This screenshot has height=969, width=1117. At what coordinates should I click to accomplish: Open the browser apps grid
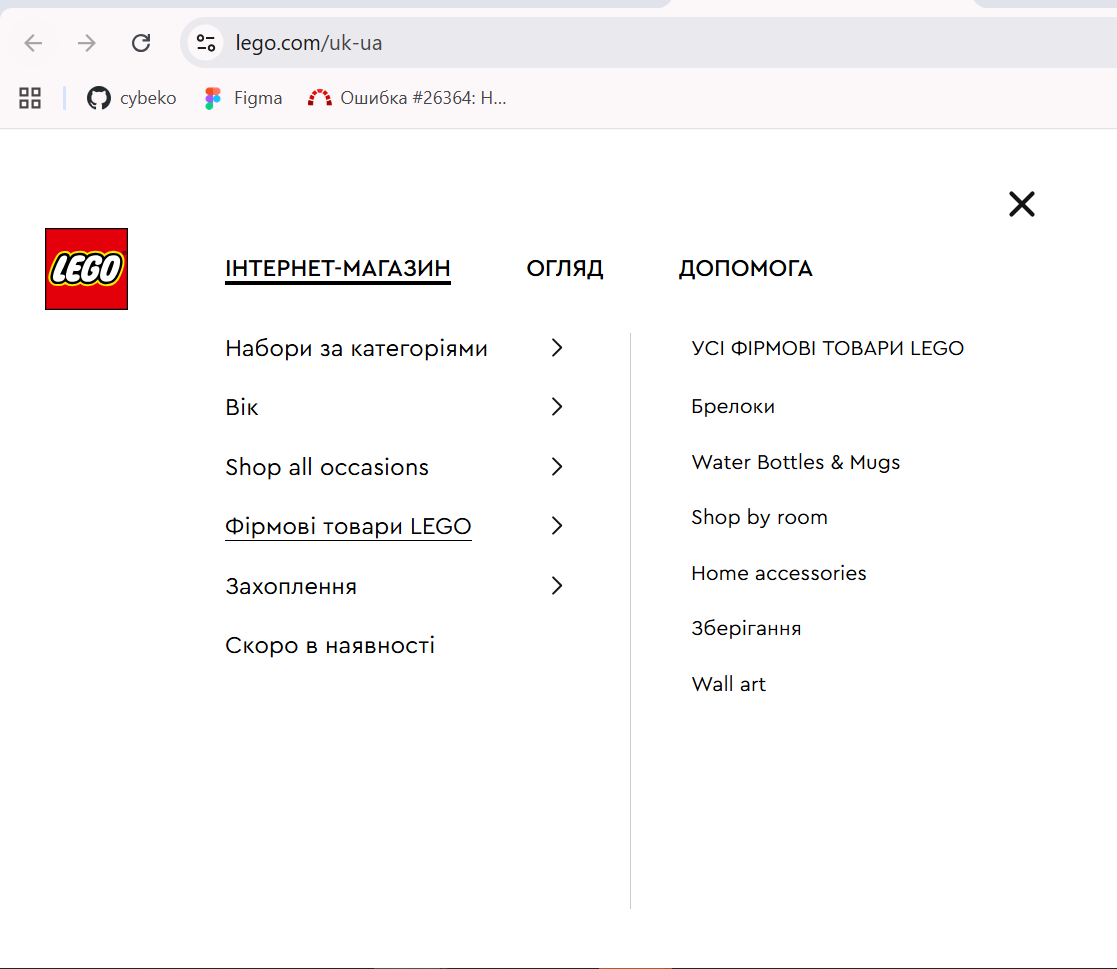[x=30, y=98]
